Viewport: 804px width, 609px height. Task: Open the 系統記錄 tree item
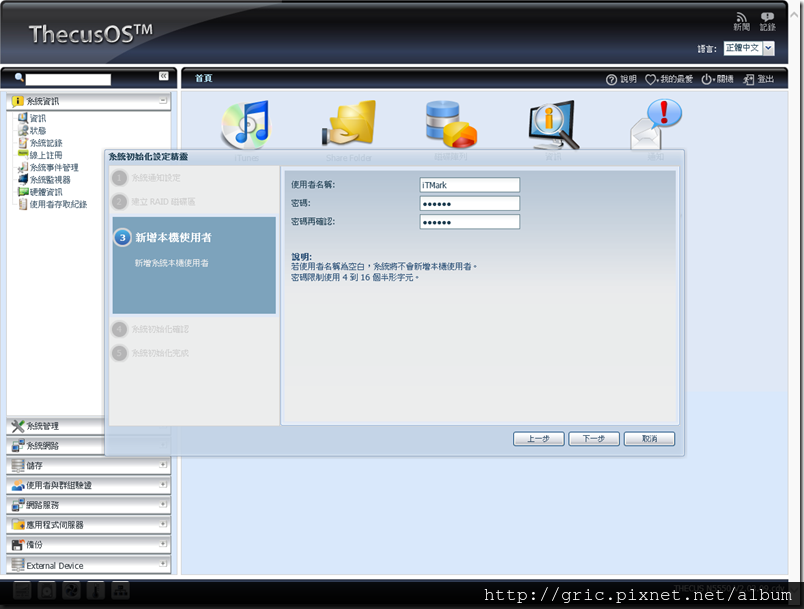click(x=40, y=143)
